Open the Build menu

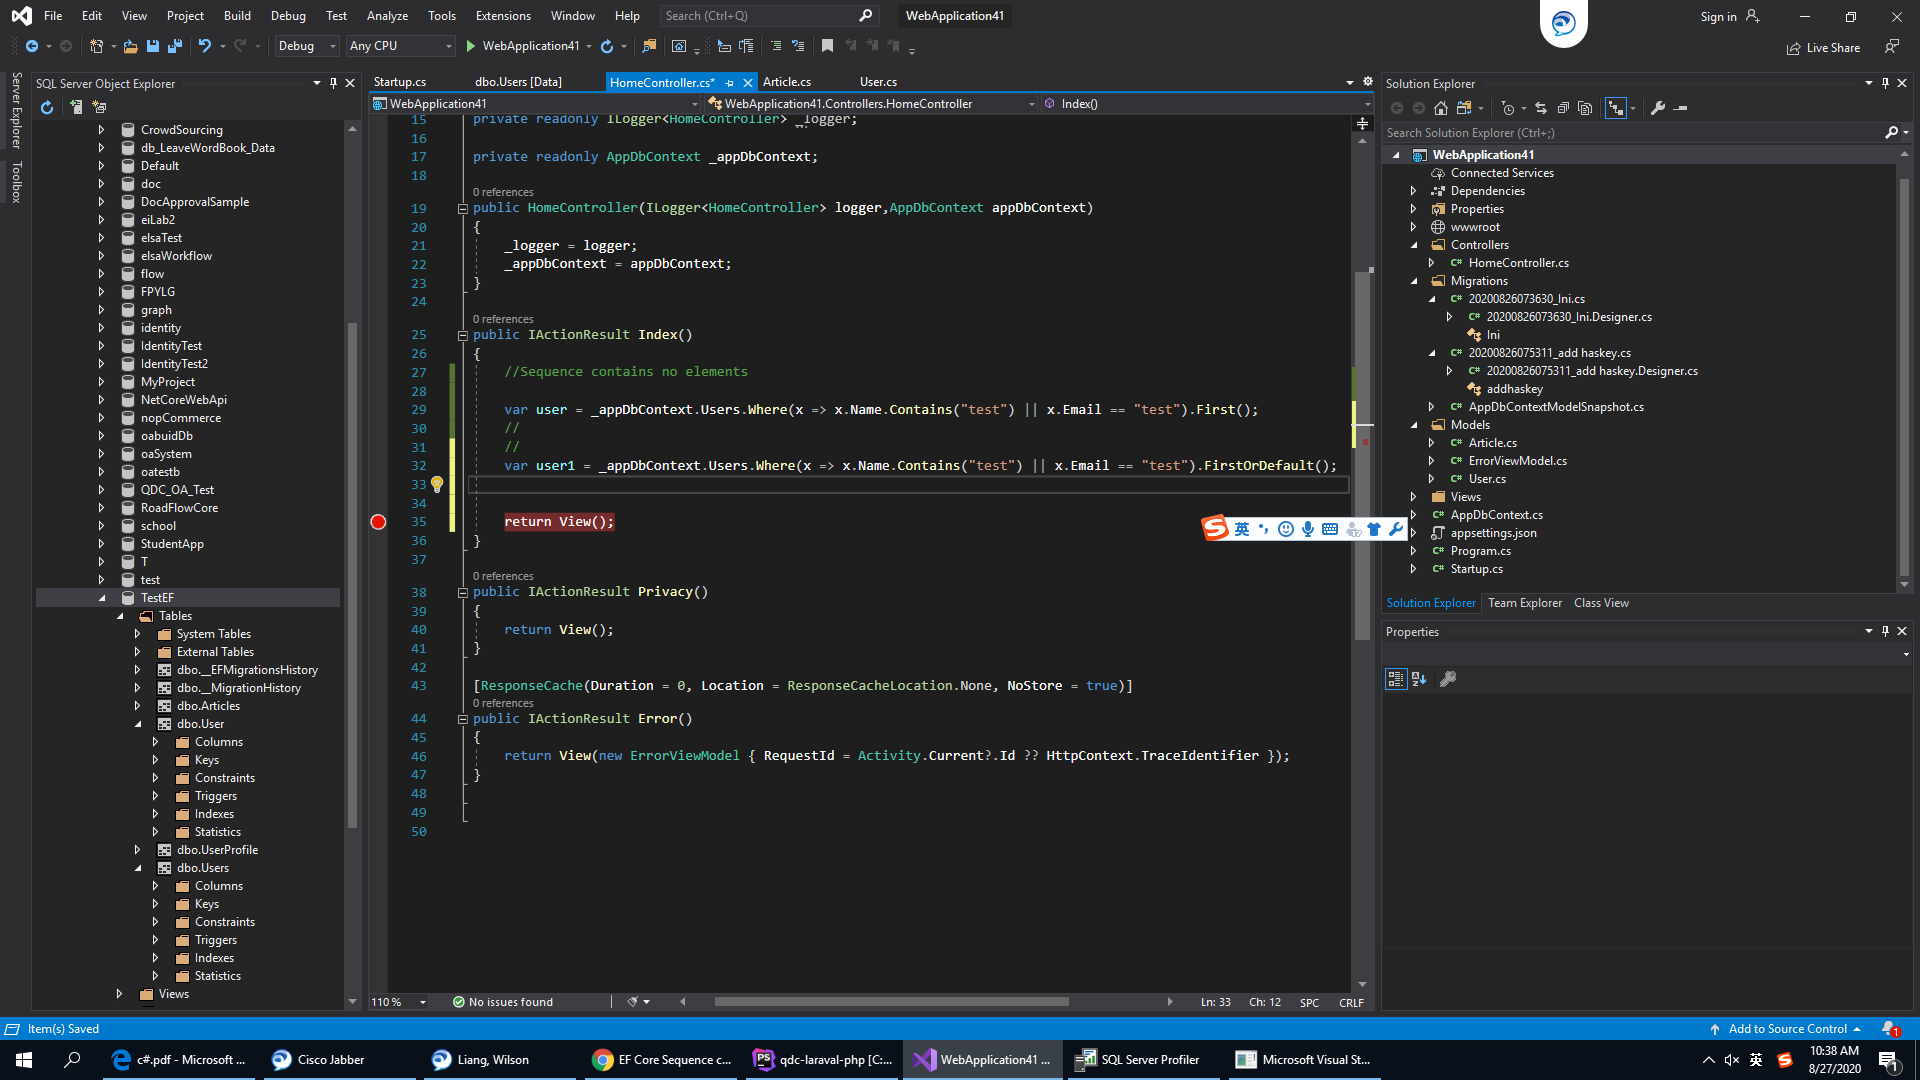coord(237,15)
